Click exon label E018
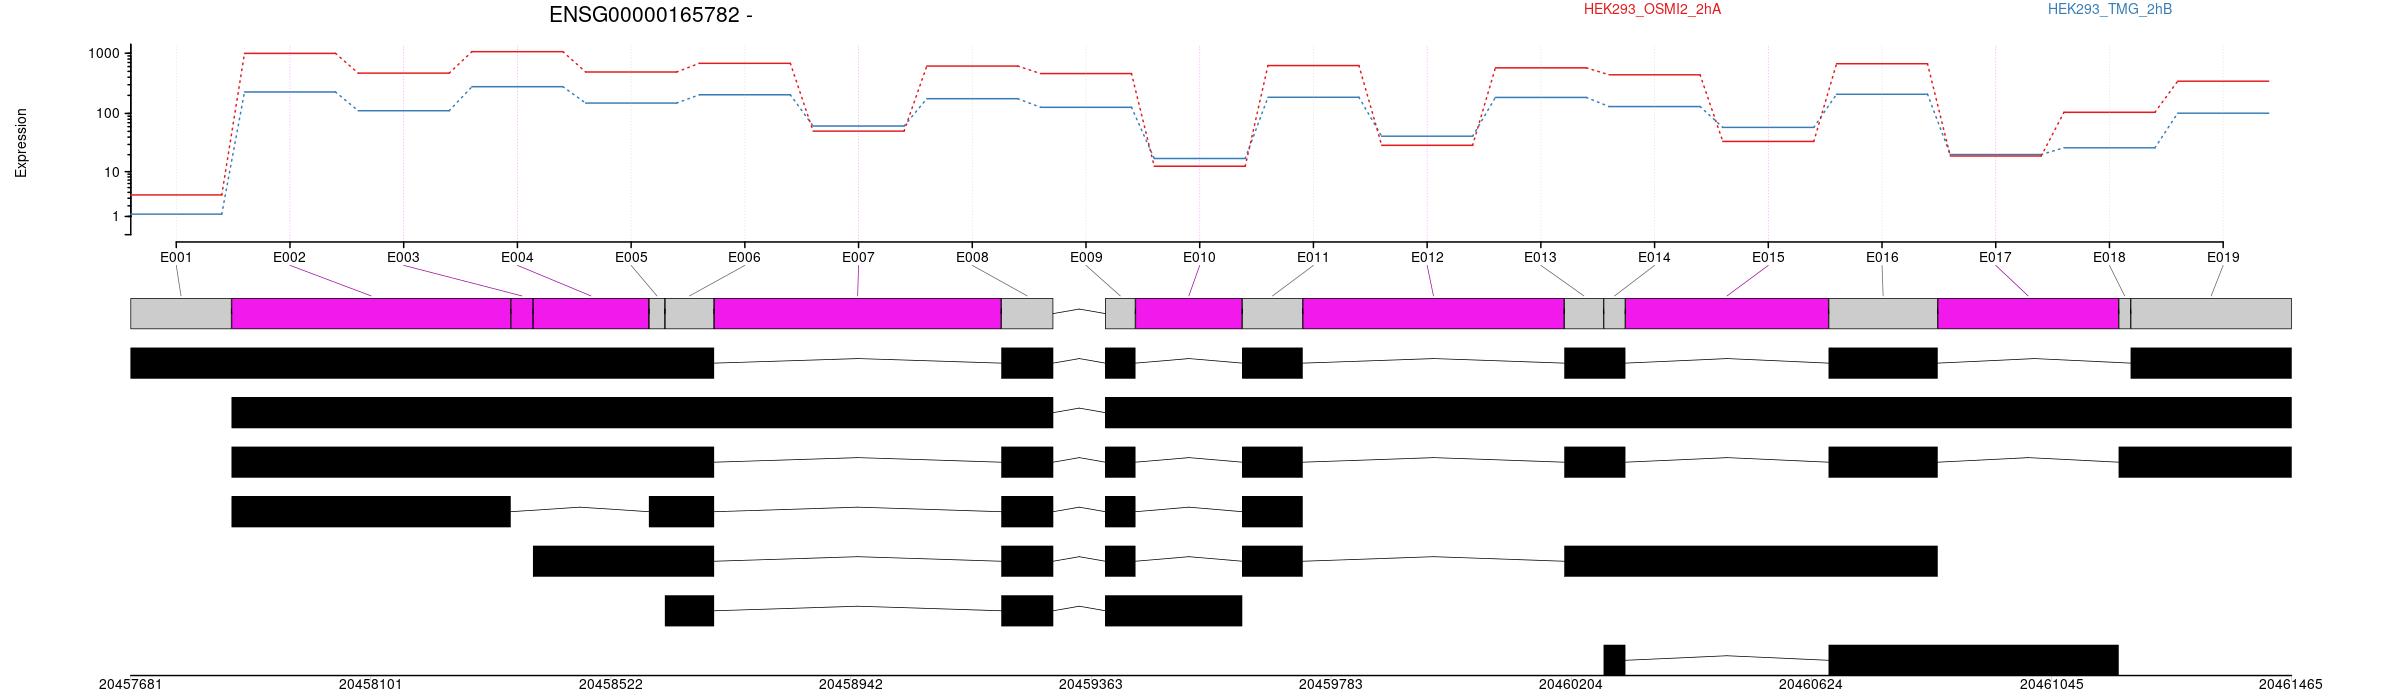 tap(2109, 257)
